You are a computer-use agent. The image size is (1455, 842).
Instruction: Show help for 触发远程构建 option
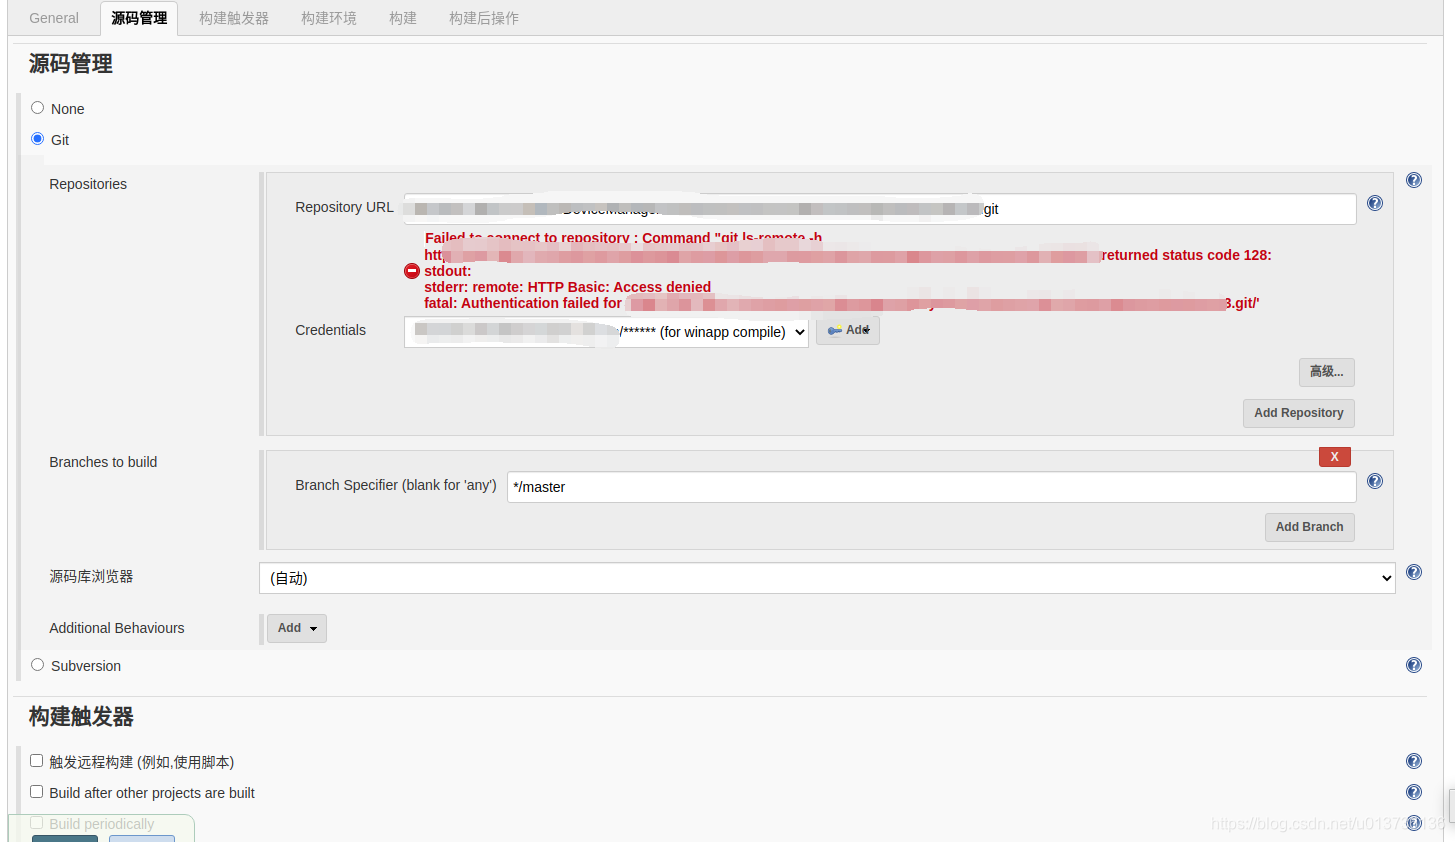pyautogui.click(x=1413, y=761)
